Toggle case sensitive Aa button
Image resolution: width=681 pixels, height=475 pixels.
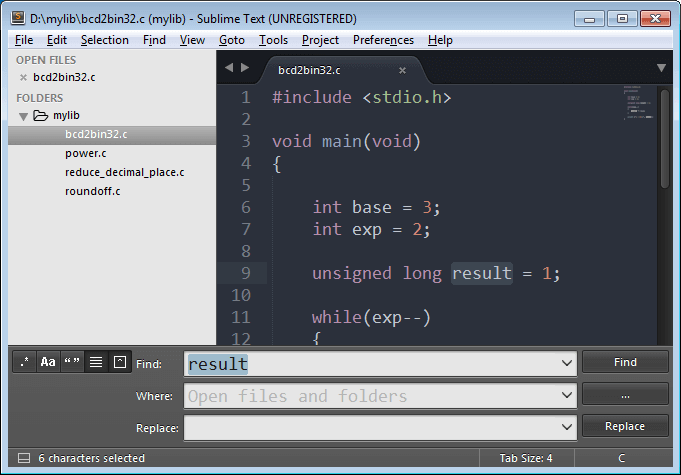point(48,362)
